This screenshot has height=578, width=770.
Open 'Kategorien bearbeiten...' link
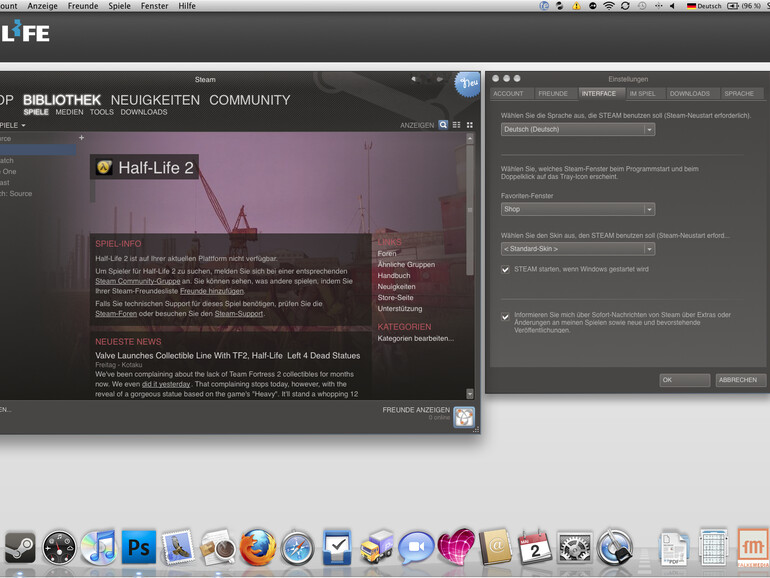click(415, 338)
